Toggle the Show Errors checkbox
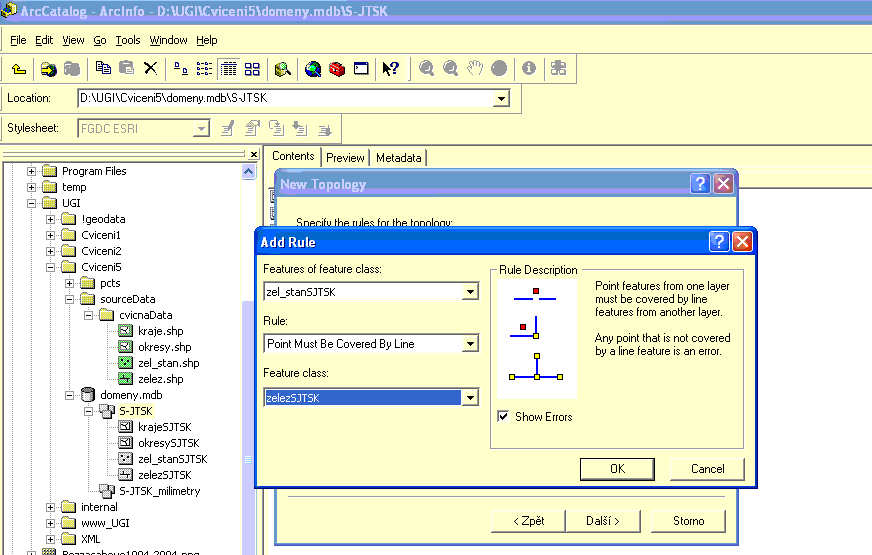Image resolution: width=872 pixels, height=555 pixels. tap(503, 417)
